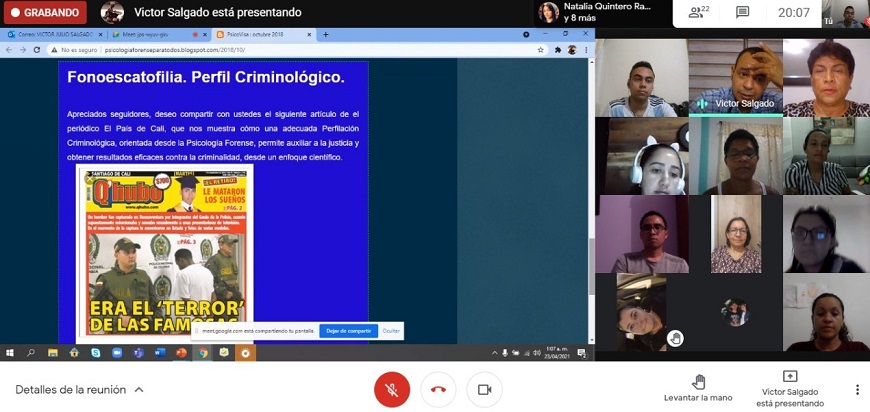
Task: Click the Q'hubo newspaper cover image
Action: 164,253
